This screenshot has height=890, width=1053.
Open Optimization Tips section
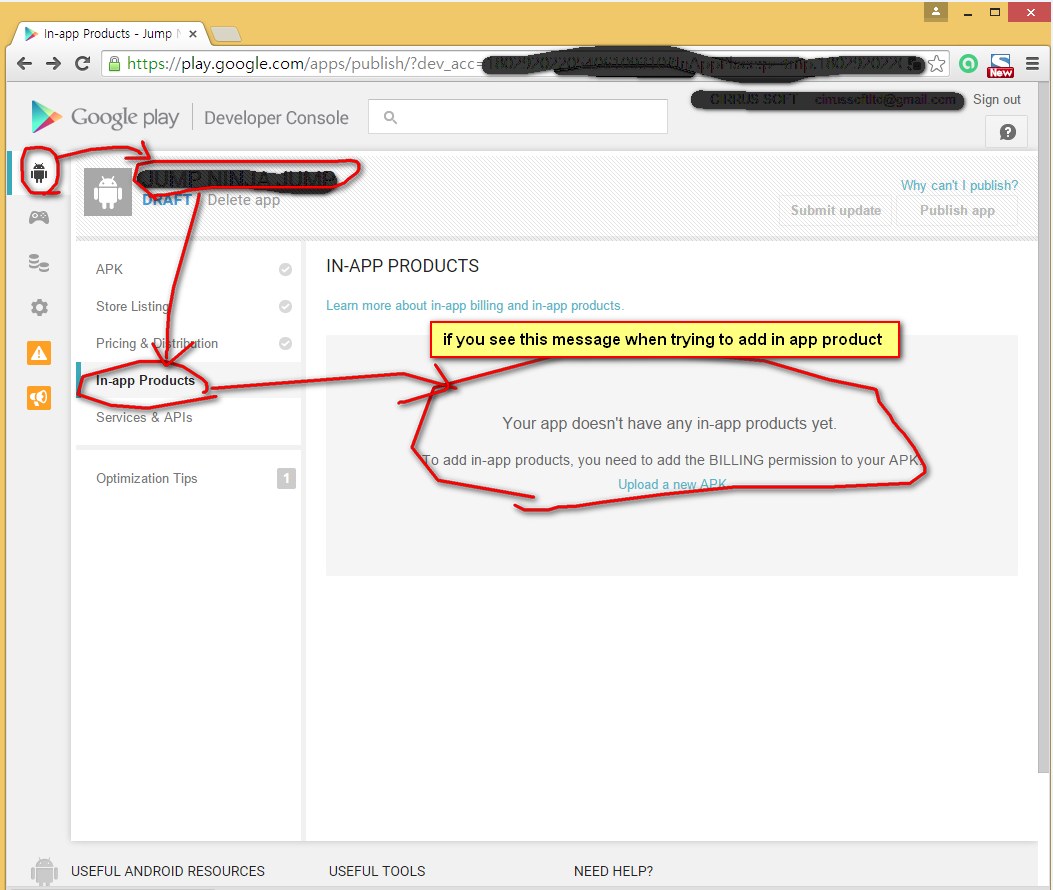coord(146,478)
